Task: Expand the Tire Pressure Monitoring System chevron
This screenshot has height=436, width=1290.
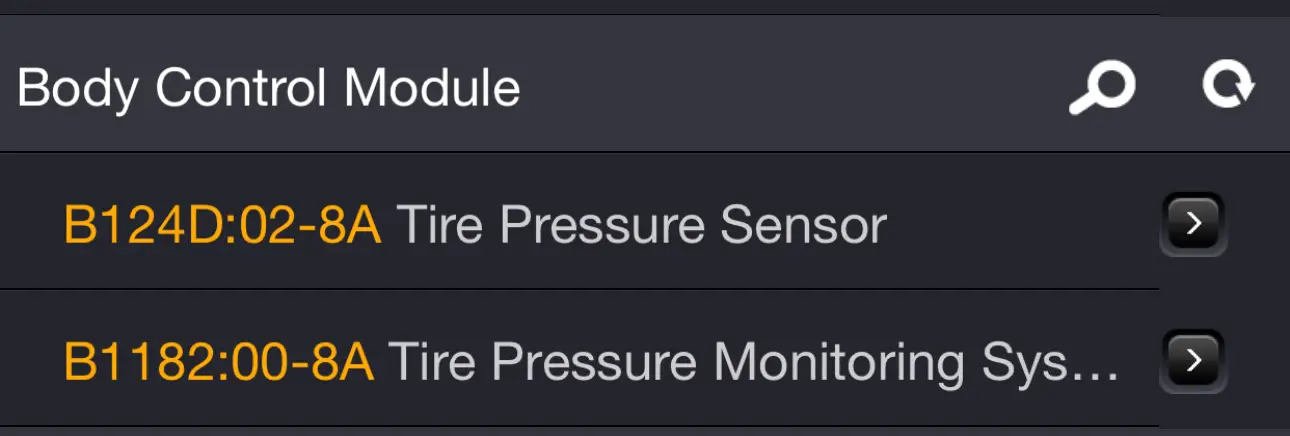Action: point(1192,360)
